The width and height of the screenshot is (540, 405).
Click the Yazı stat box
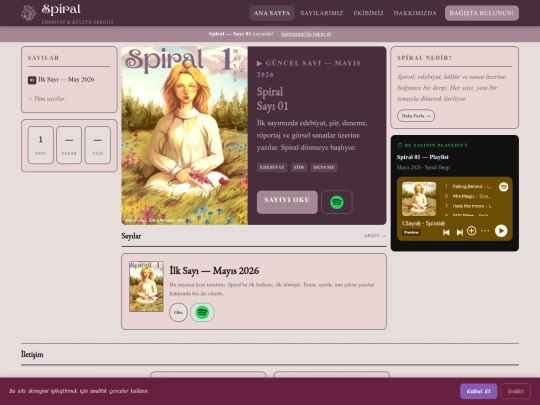[x=97, y=145]
